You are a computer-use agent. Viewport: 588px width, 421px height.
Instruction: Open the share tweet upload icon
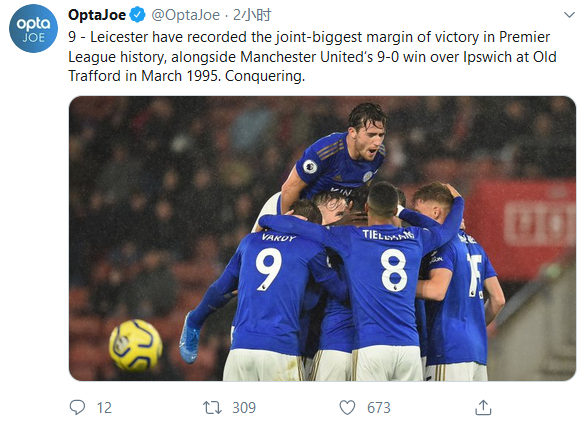[483, 408]
